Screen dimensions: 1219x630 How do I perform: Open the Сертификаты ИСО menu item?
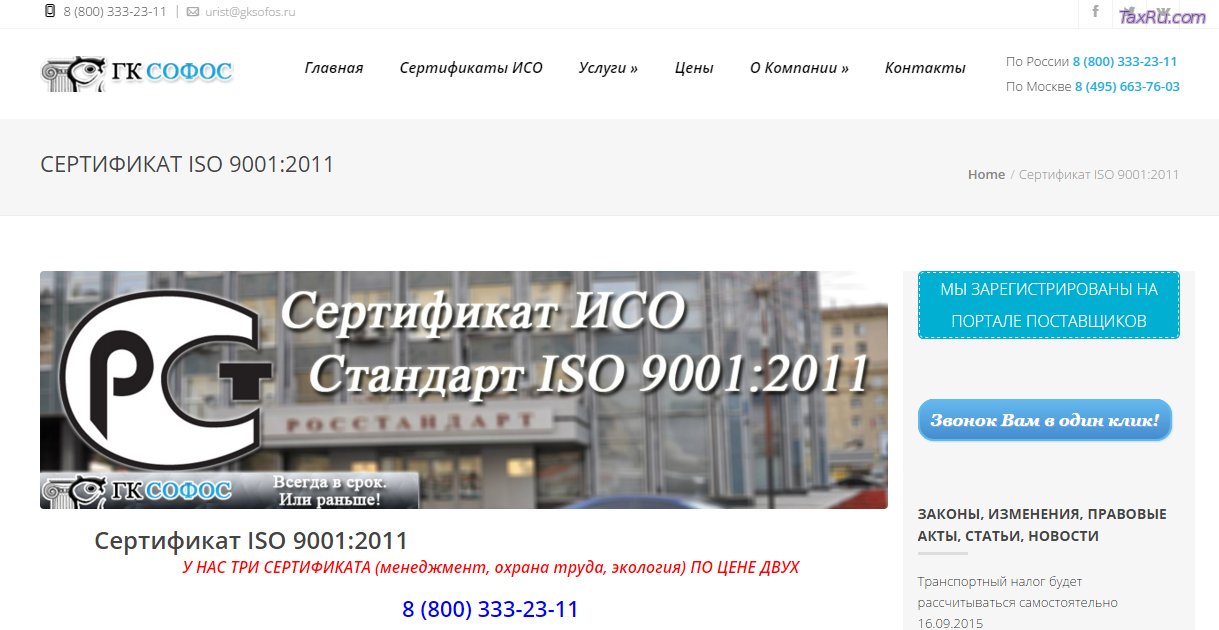470,67
